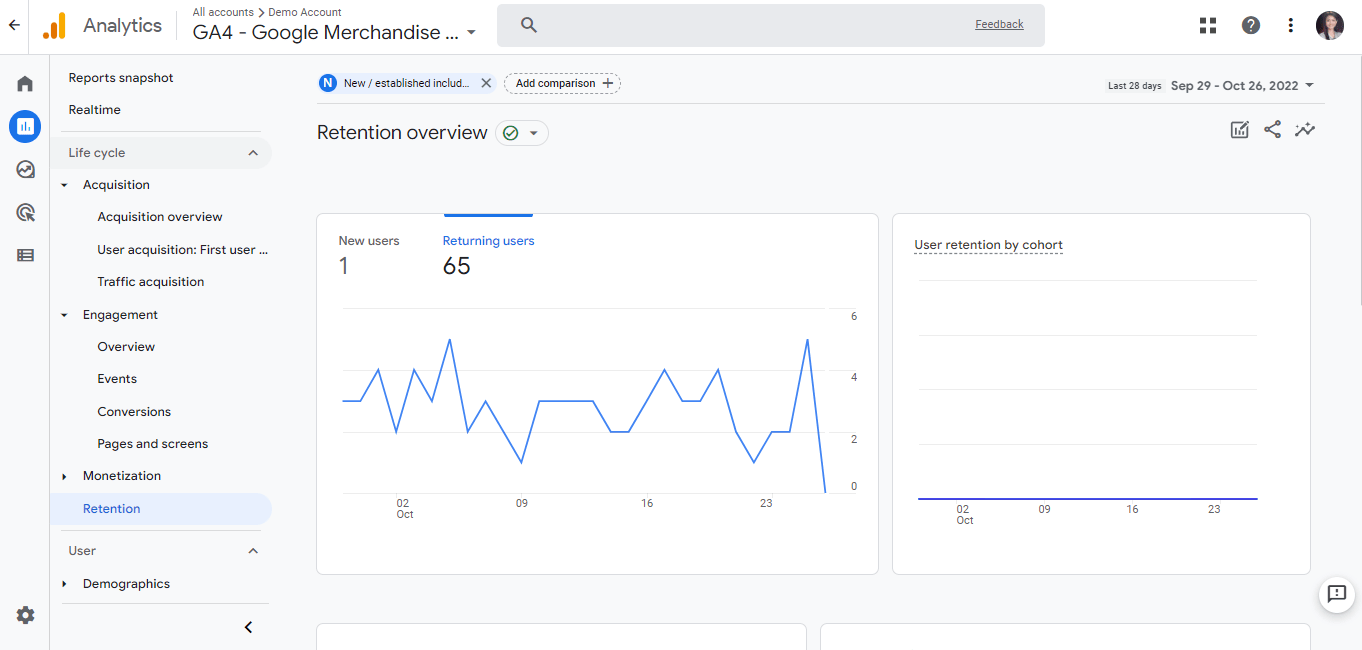Open the Admin settings gear

point(25,615)
